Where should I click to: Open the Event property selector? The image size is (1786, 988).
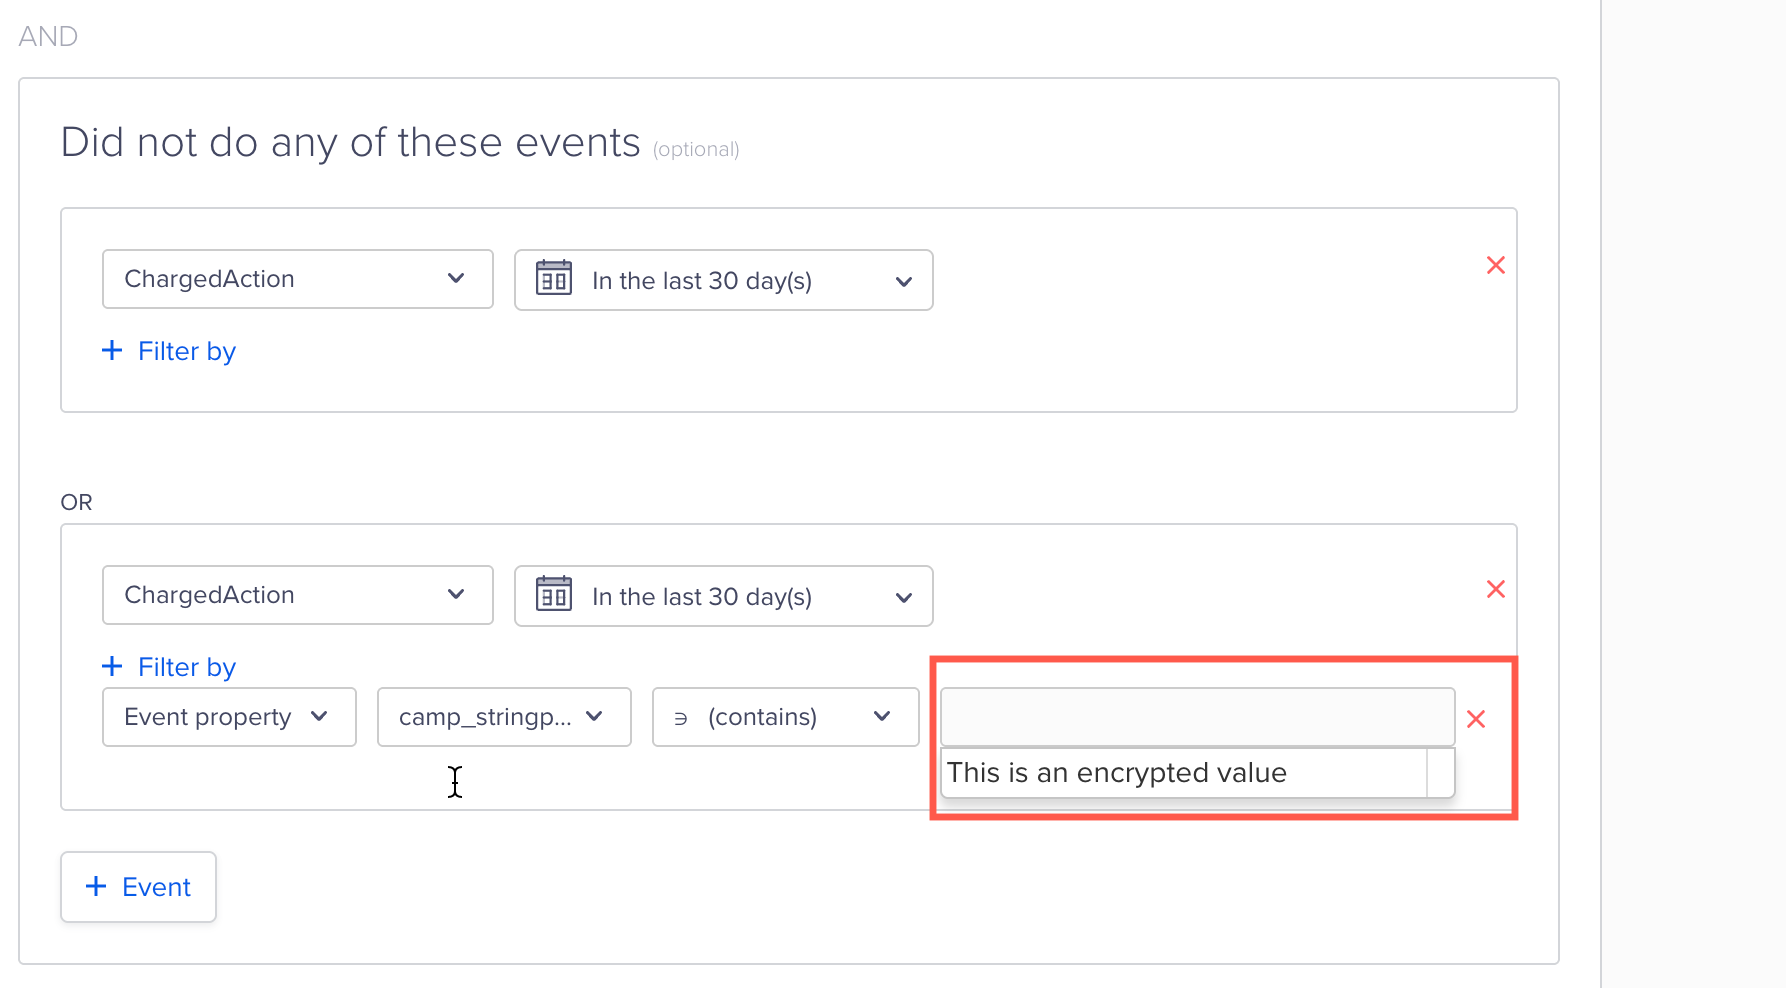(229, 717)
